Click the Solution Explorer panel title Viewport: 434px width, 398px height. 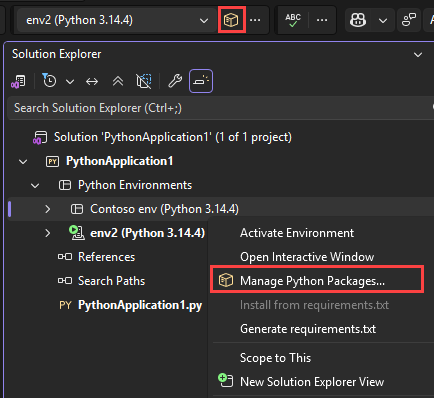point(56,54)
